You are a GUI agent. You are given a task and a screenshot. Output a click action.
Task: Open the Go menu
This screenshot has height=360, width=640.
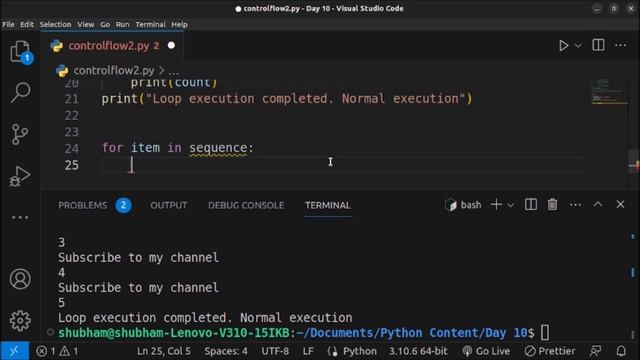point(105,24)
